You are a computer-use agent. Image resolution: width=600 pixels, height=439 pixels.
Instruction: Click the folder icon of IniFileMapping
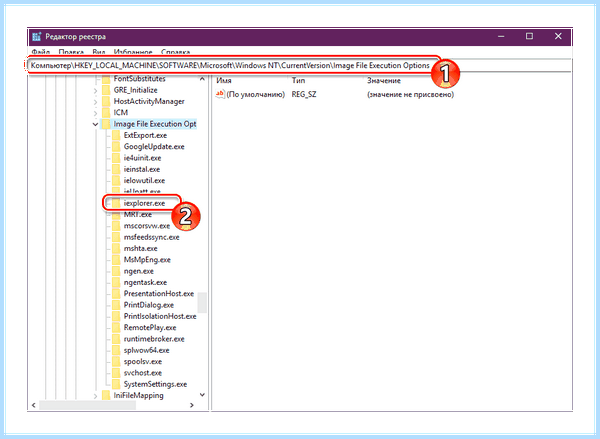[x=106, y=395]
